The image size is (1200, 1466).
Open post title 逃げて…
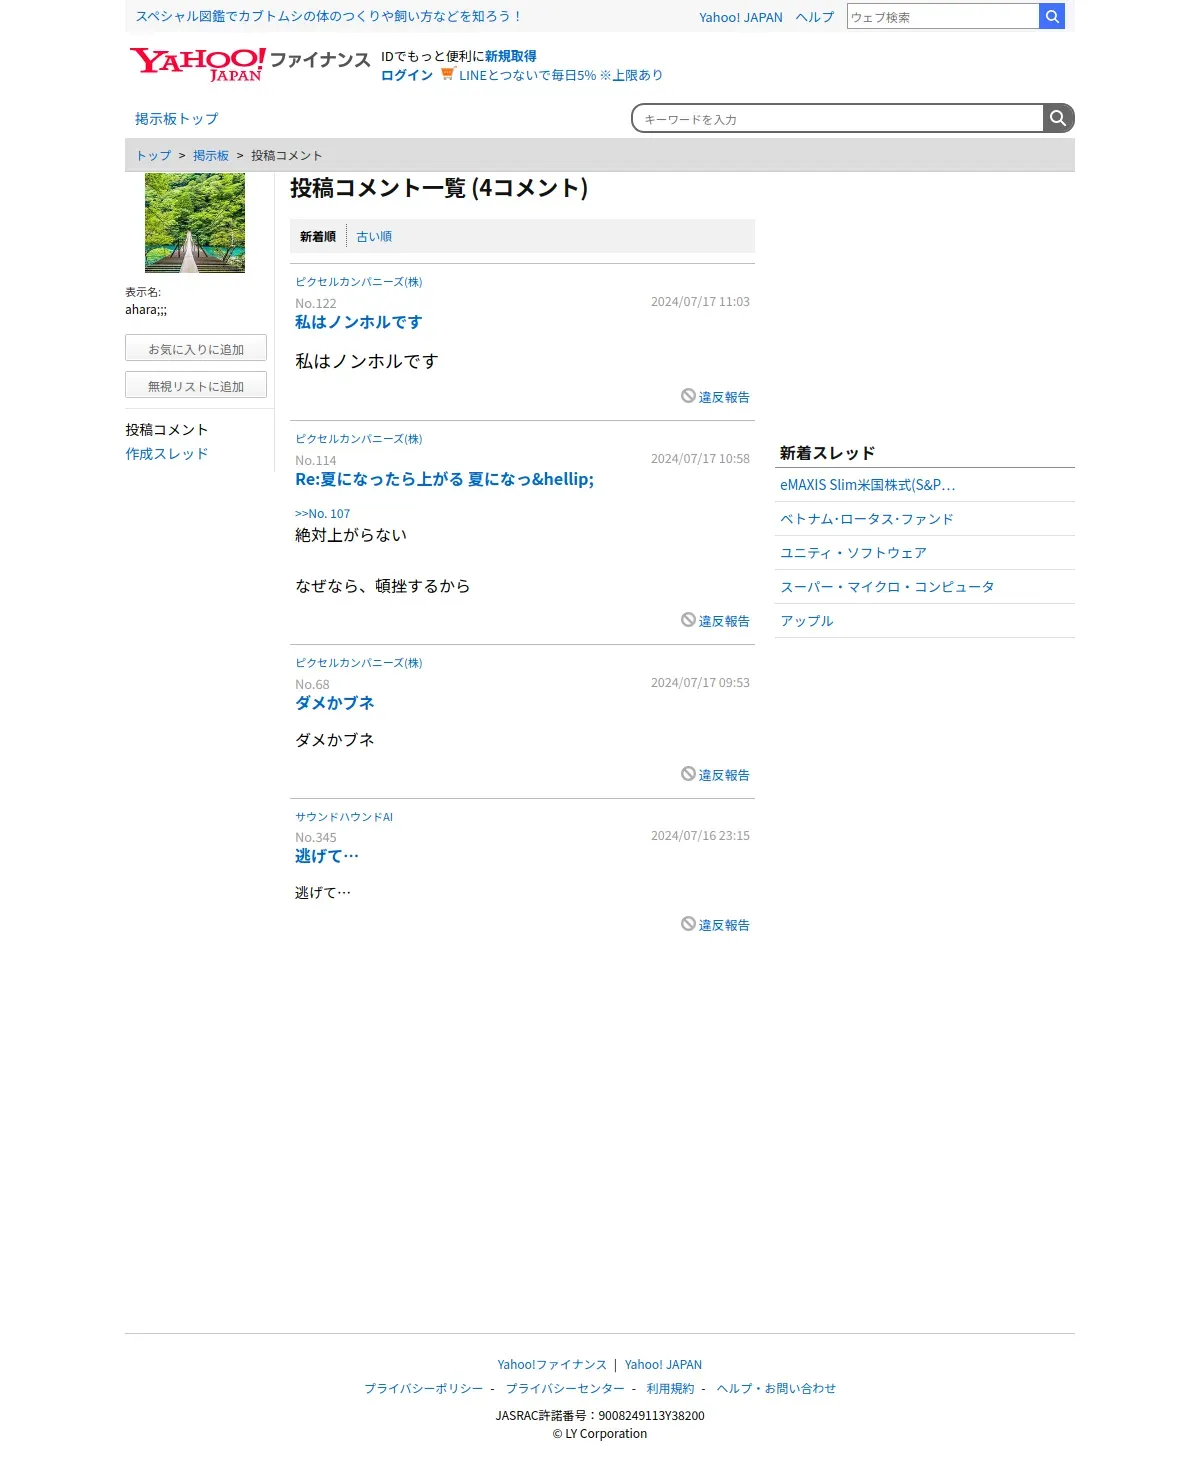coord(327,856)
